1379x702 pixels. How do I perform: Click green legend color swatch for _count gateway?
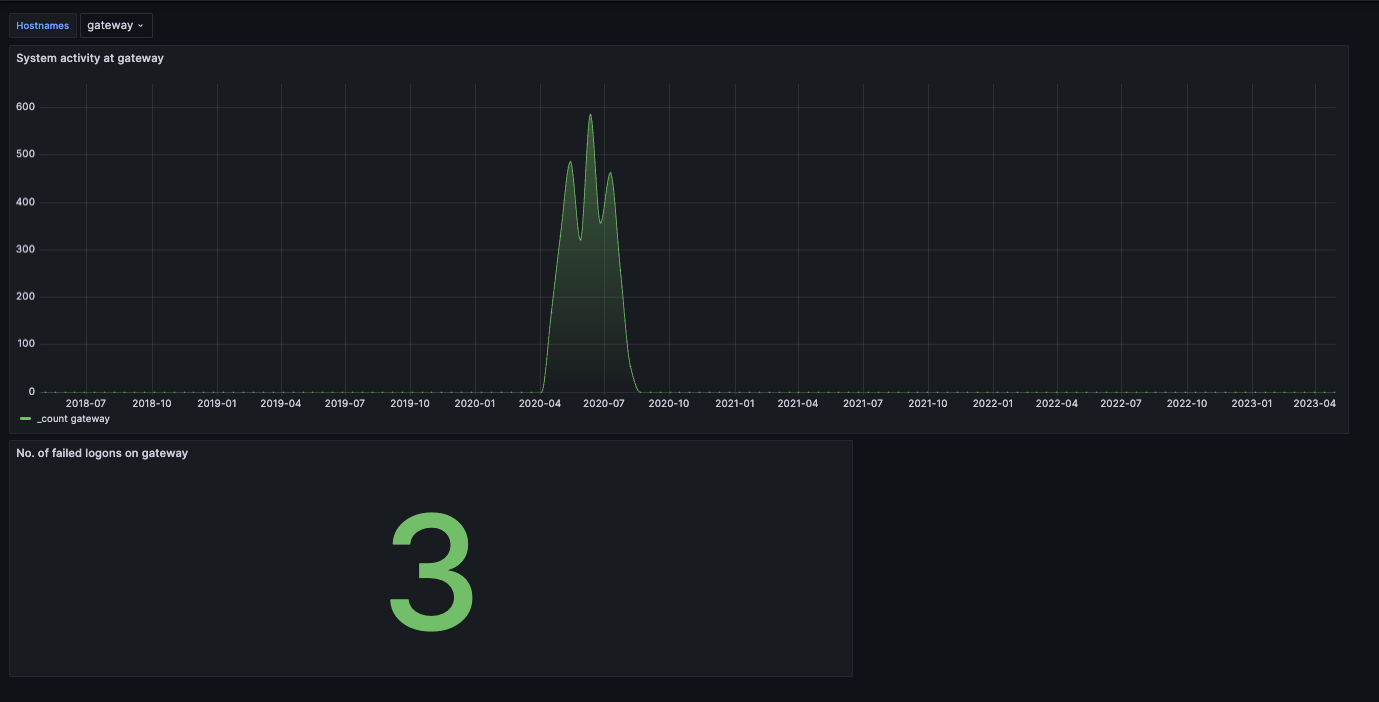point(25,419)
